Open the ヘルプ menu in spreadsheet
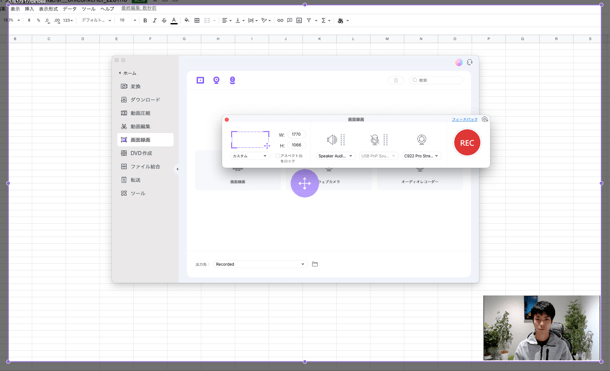Viewport: 610px width, 371px height. [107, 9]
